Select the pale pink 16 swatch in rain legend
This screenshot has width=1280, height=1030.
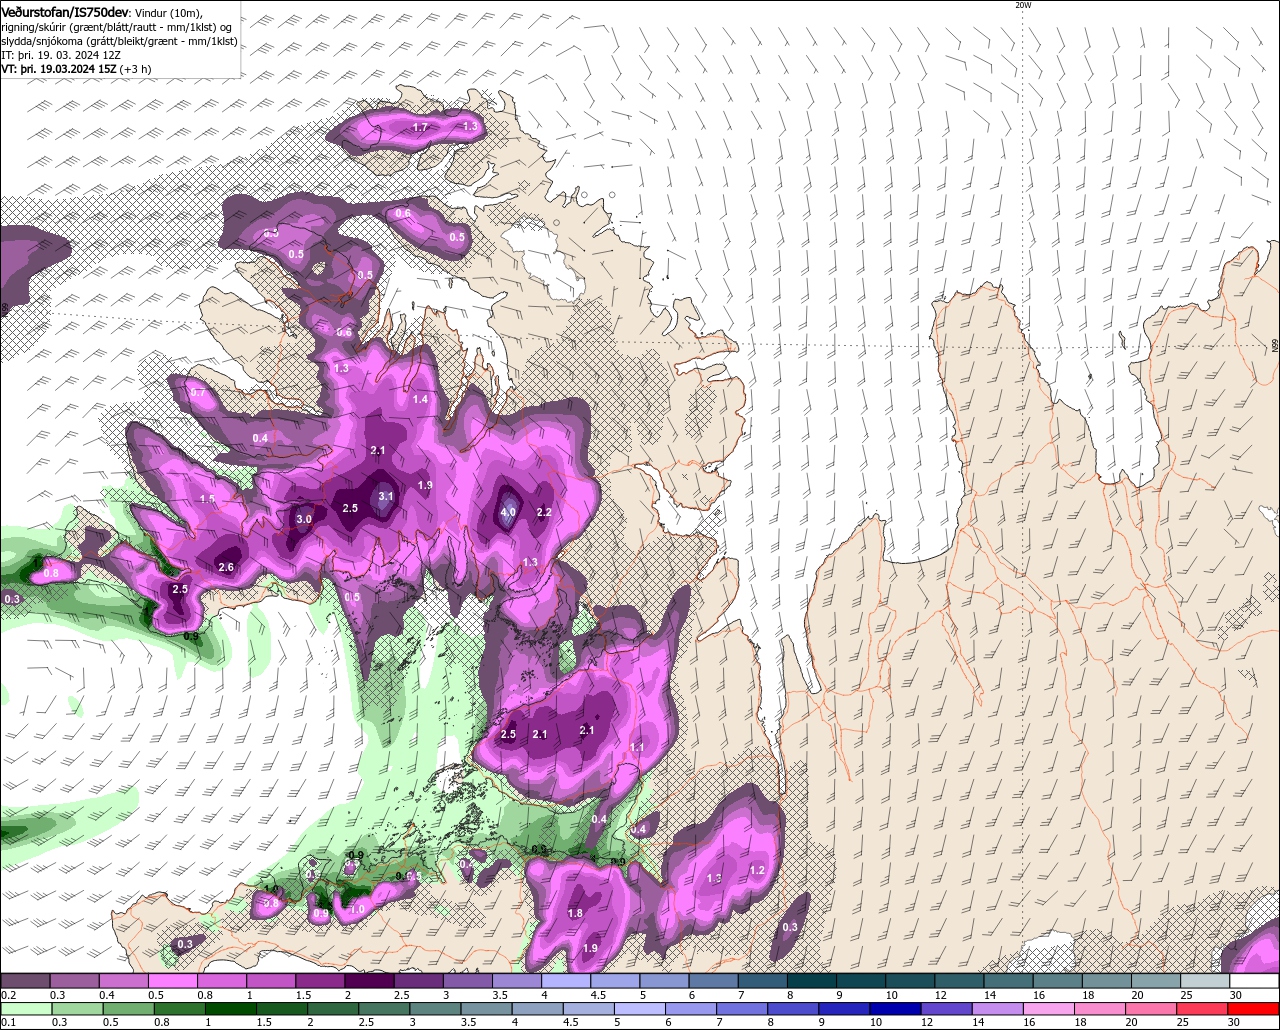(x=1049, y=1008)
